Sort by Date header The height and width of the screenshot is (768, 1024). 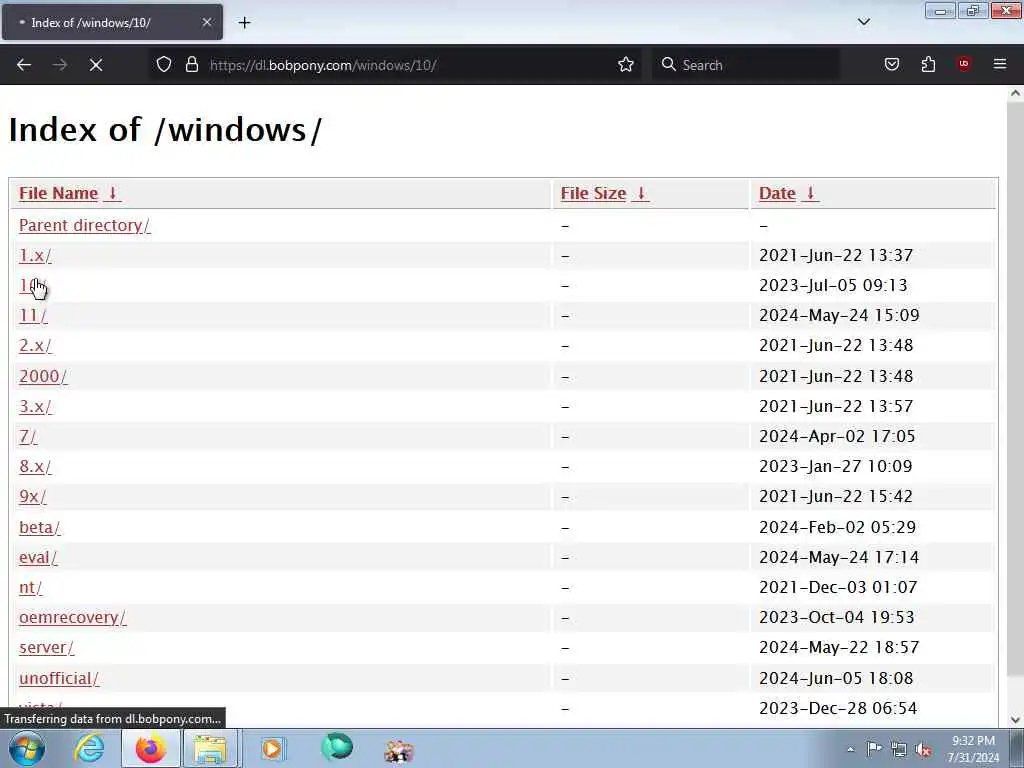(777, 193)
